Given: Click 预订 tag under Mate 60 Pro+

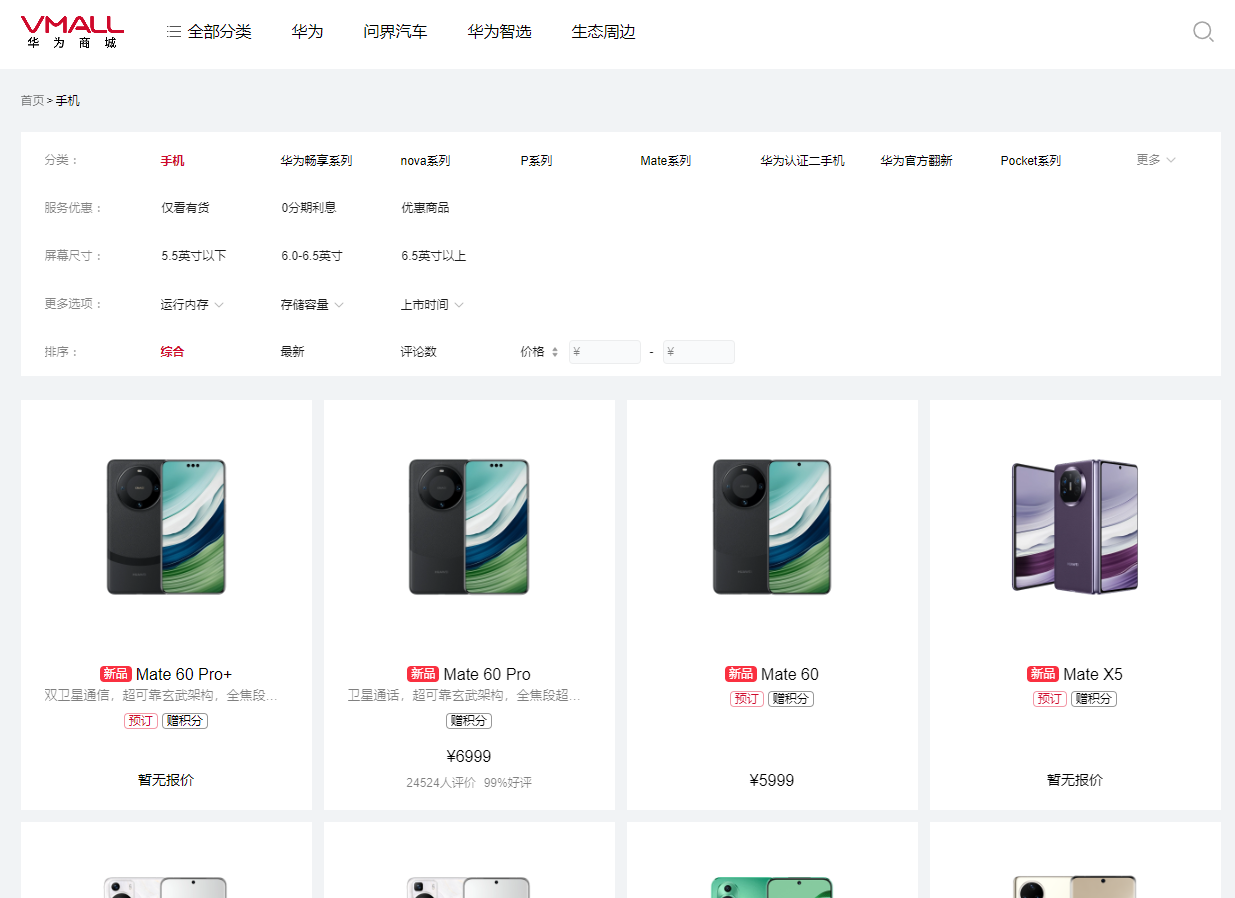Looking at the screenshot, I should pyautogui.click(x=141, y=720).
